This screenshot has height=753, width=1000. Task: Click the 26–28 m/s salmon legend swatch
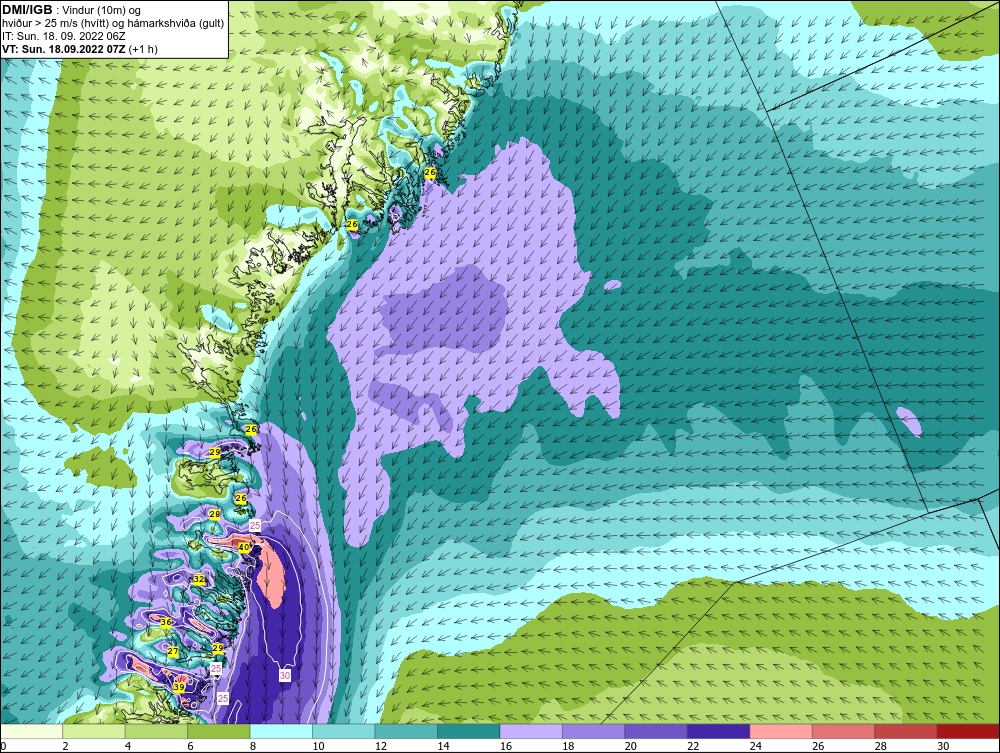pyautogui.click(x=844, y=731)
